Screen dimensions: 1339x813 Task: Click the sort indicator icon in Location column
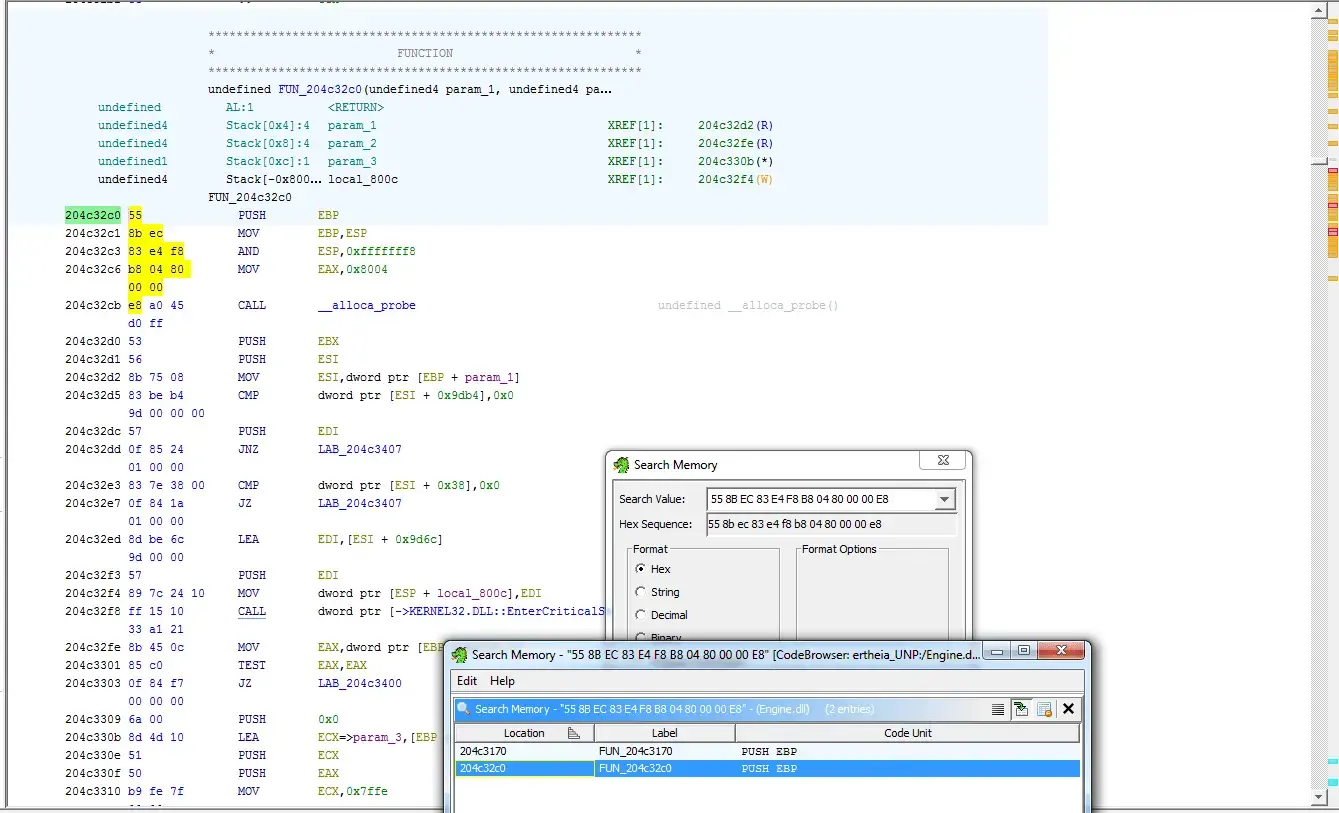pos(573,733)
